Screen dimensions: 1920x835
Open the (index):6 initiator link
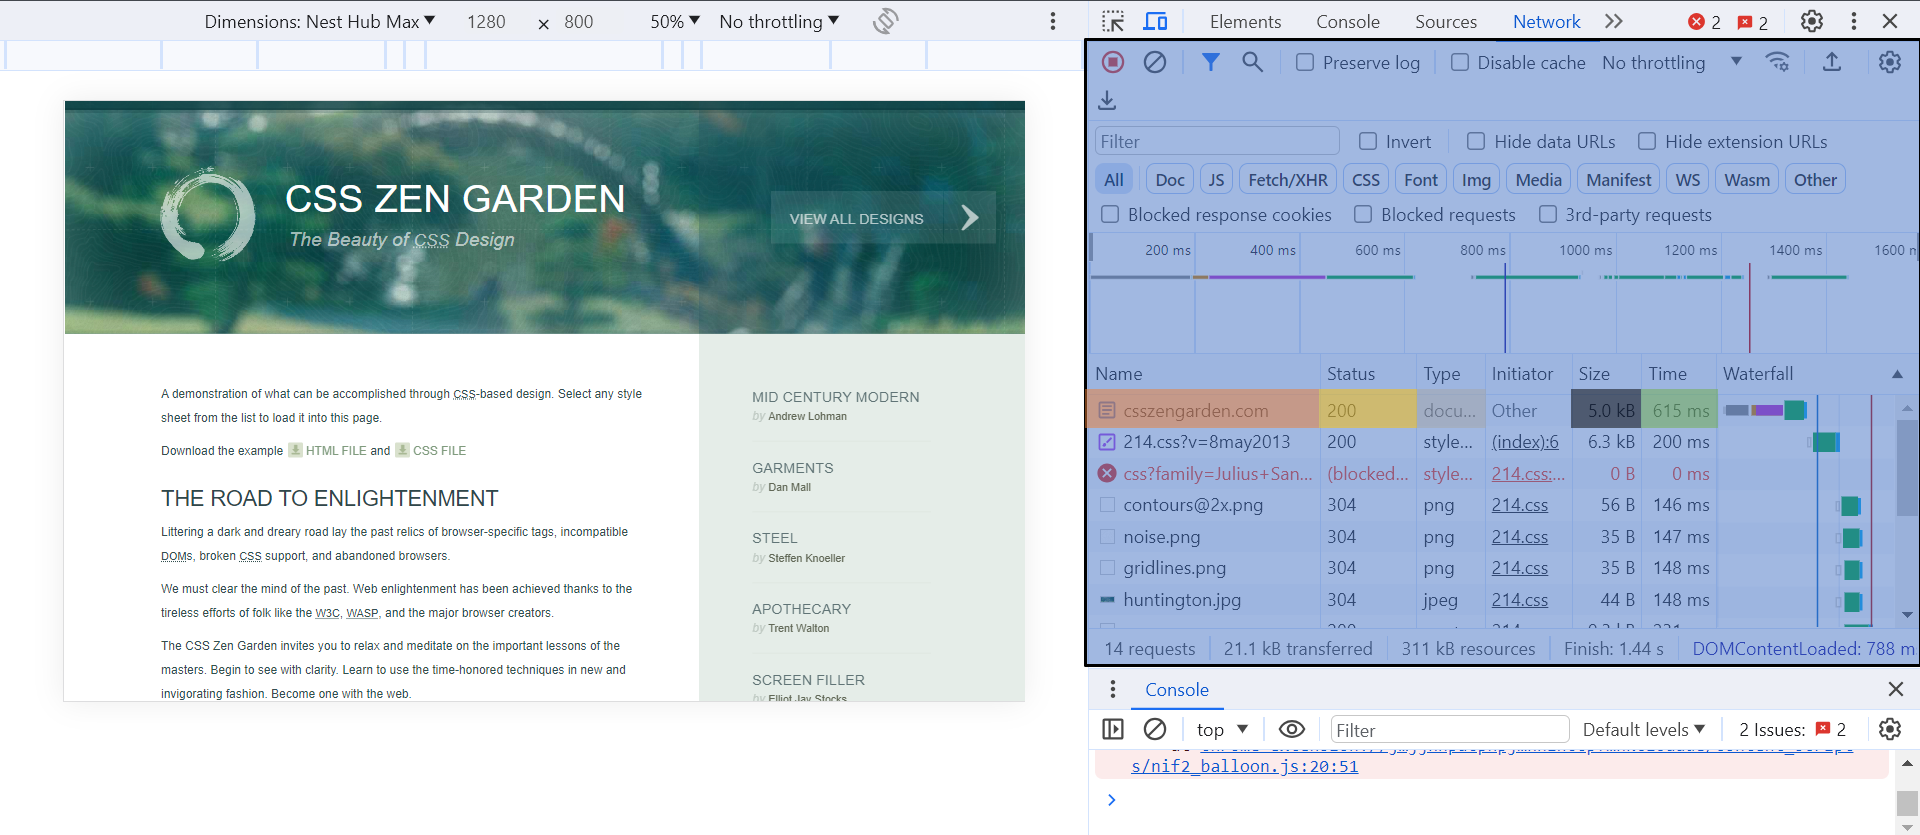pyautogui.click(x=1525, y=441)
